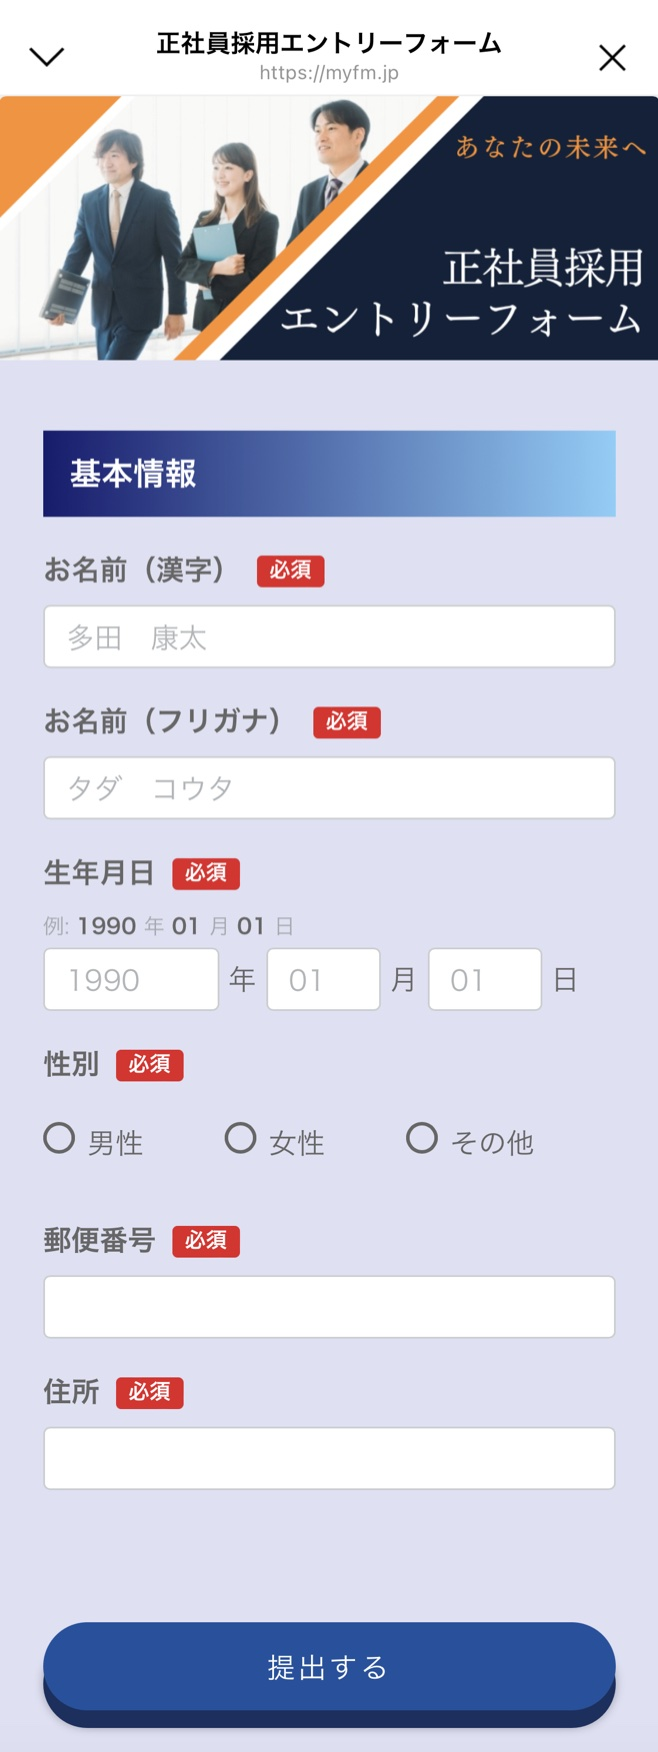Click the 住所 address input field

pyautogui.click(x=329, y=1458)
